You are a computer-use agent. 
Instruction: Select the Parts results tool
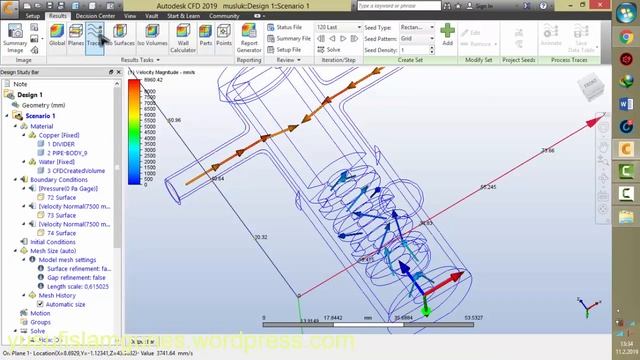[x=206, y=35]
